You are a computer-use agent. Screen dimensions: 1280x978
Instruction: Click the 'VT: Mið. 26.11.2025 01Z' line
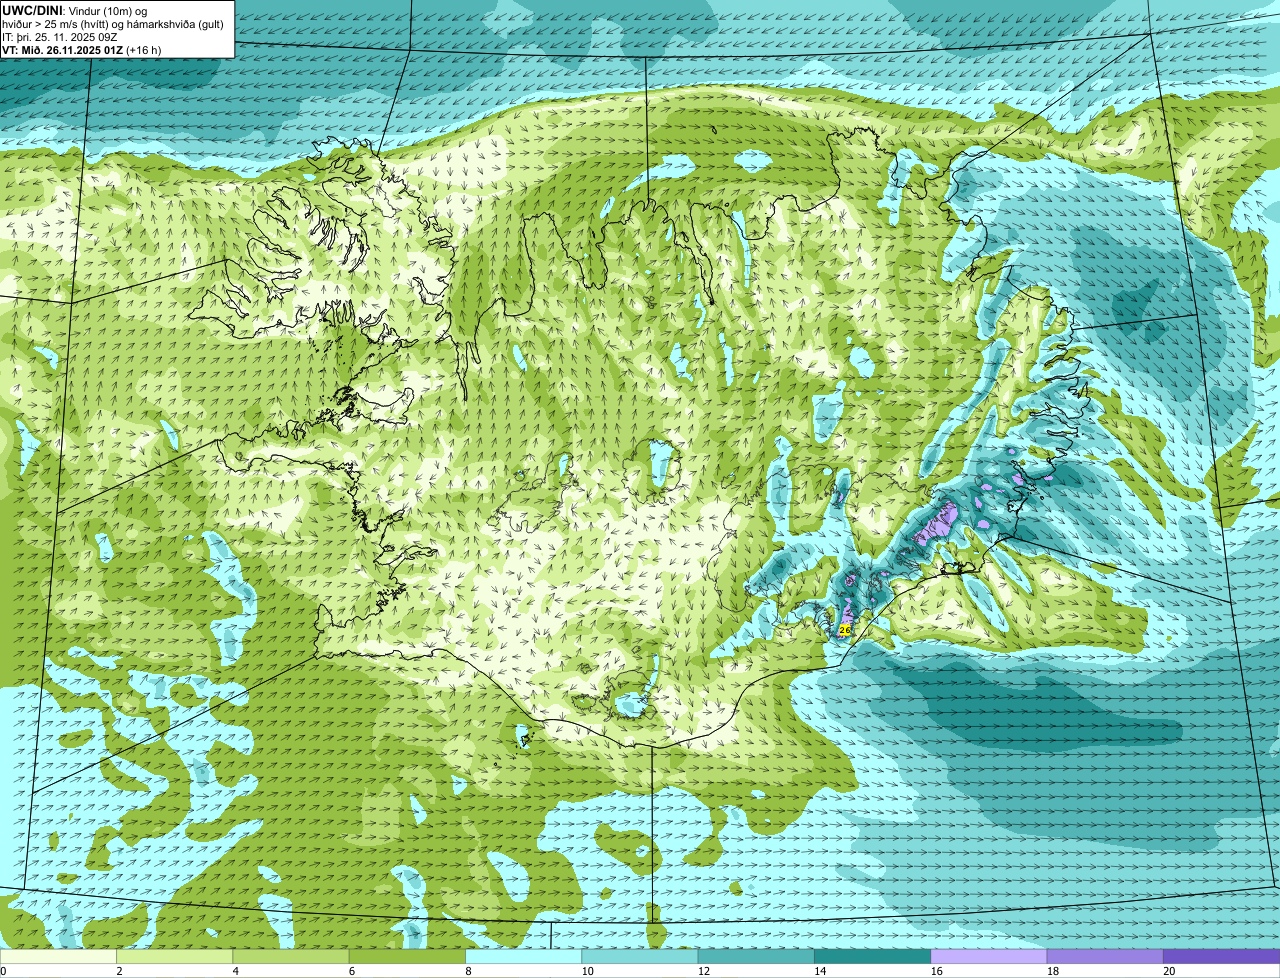(x=82, y=50)
